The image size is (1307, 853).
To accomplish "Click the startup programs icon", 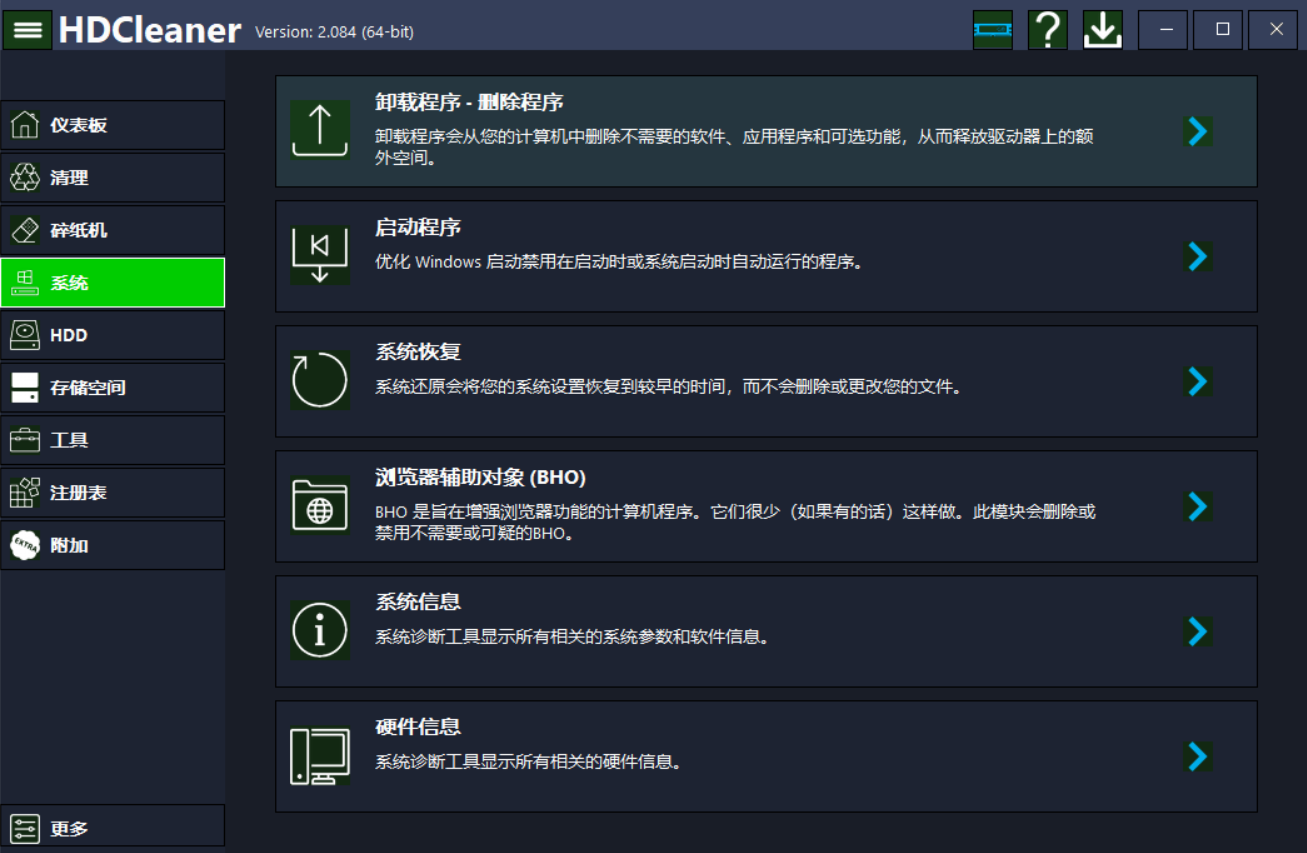I will pyautogui.click(x=320, y=256).
